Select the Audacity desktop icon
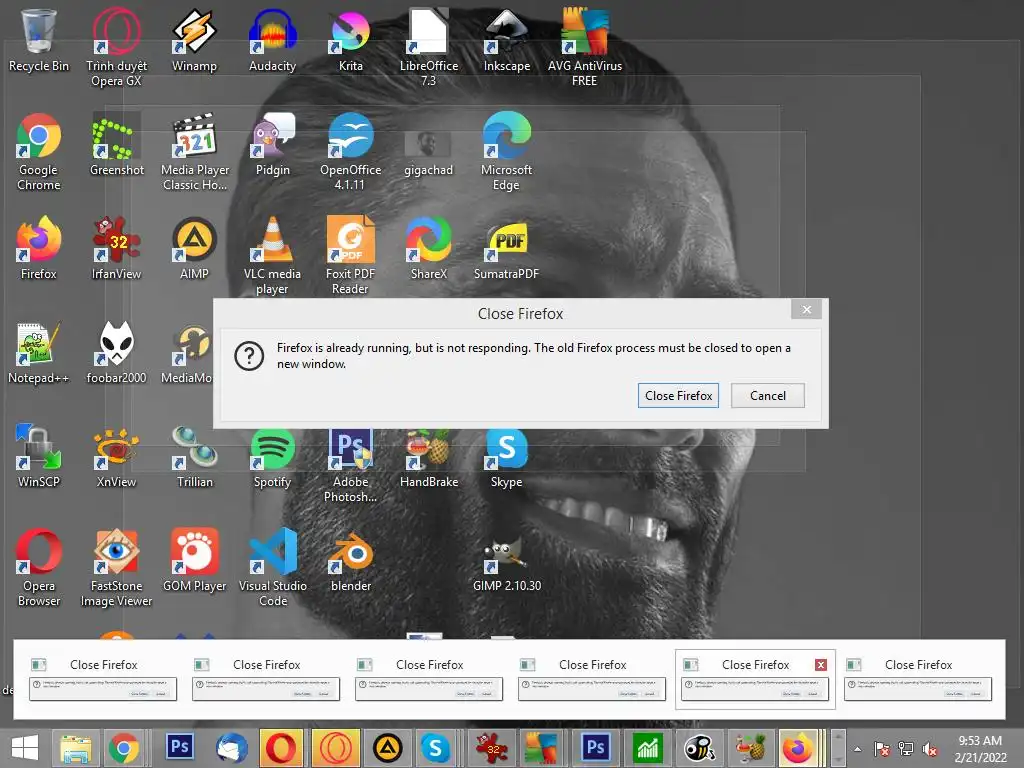Image resolution: width=1024 pixels, height=768 pixels. point(272,40)
